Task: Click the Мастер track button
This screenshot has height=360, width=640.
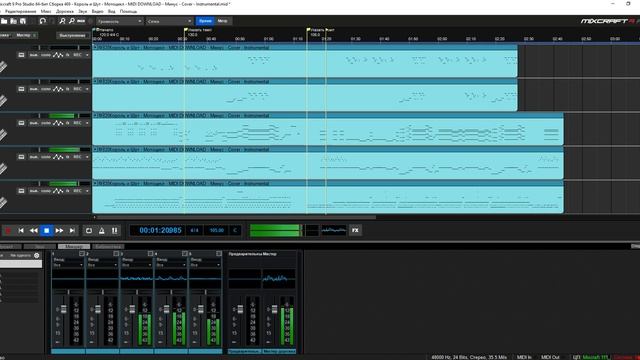Action: (24, 36)
